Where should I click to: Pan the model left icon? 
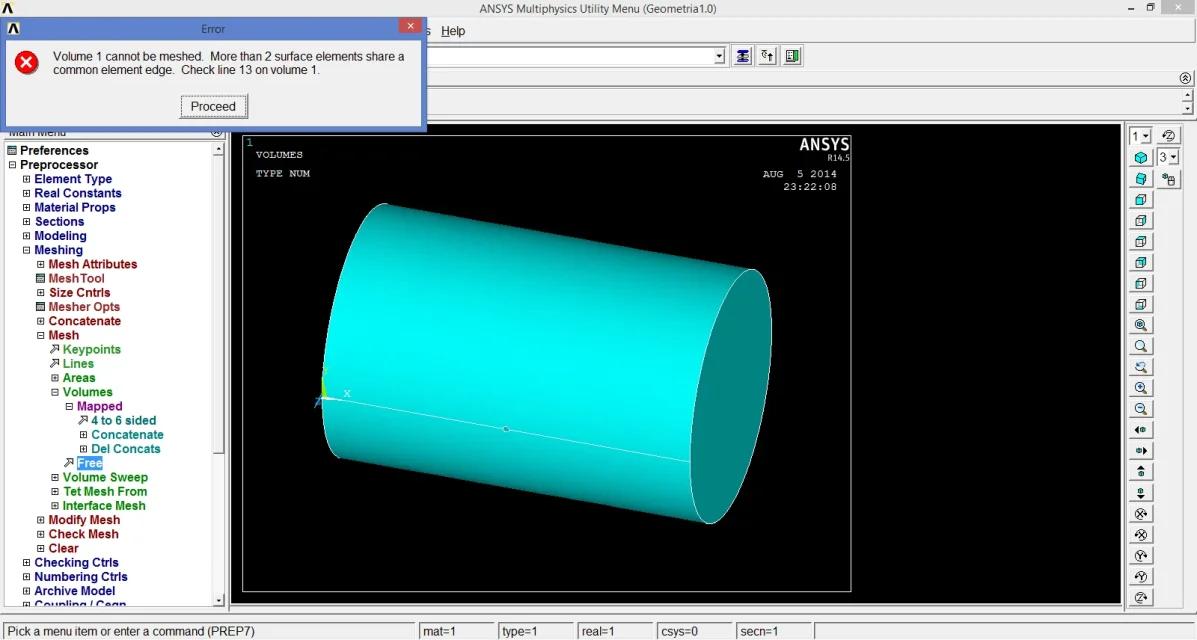tap(1141, 430)
